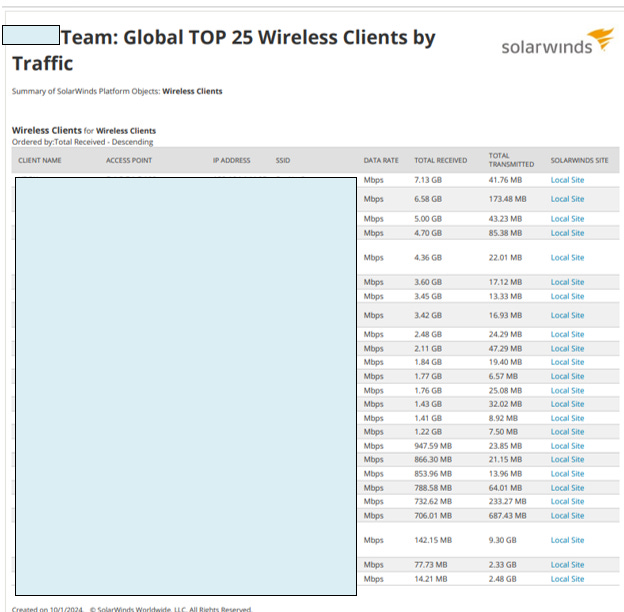Viewport: 624px width, 612px height.
Task: Open Local Site link for 788.58 MB row
Action: click(567, 488)
